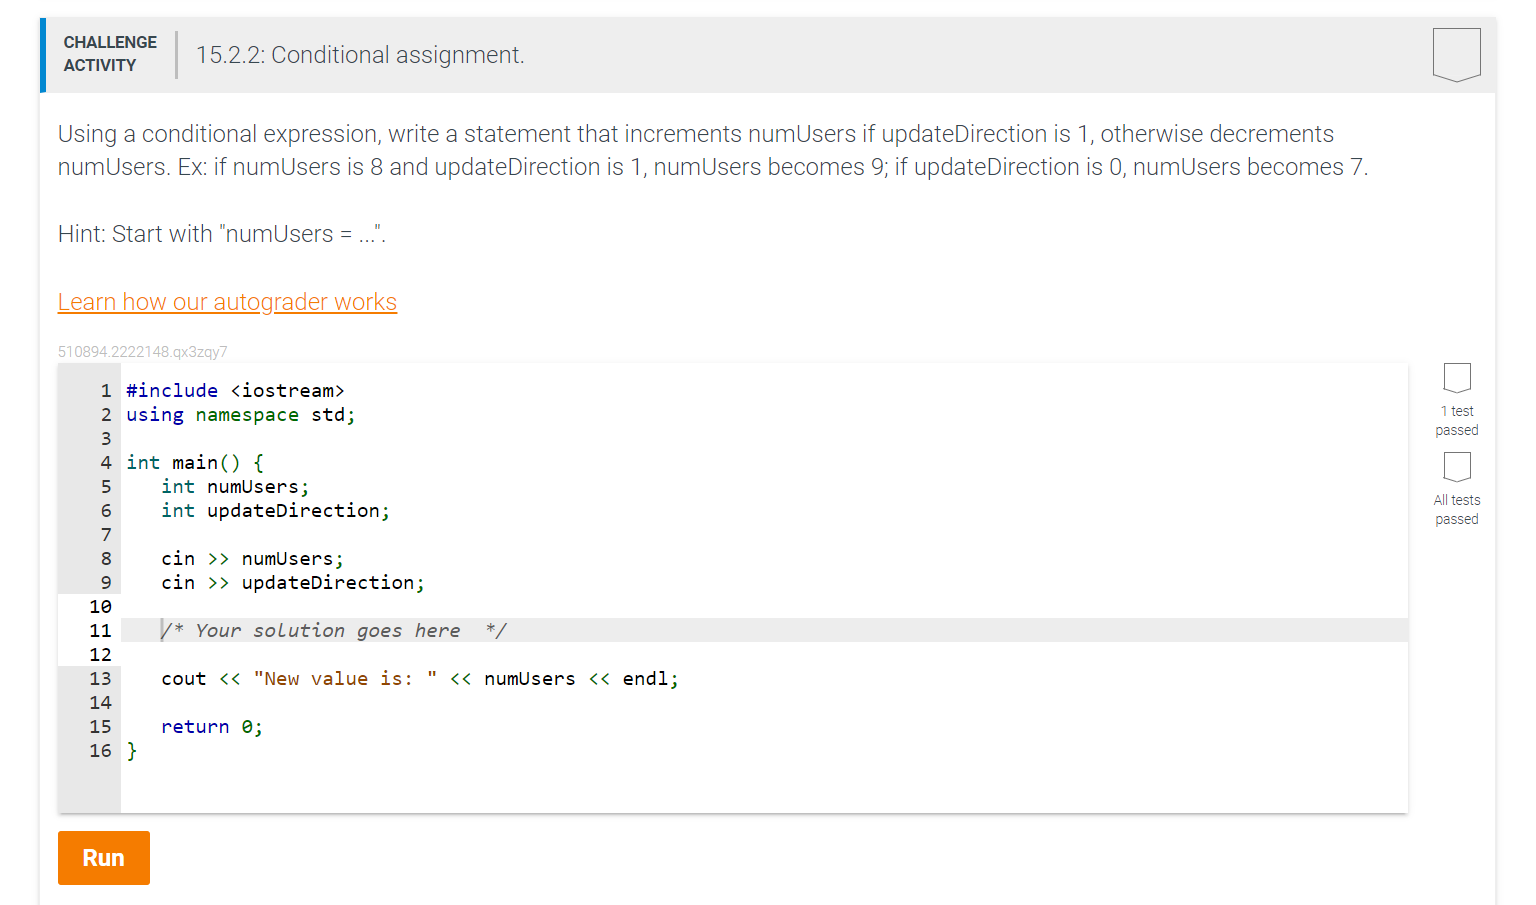
Task: Select the '15.2.2: Conditional assignment' title
Action: (x=360, y=55)
